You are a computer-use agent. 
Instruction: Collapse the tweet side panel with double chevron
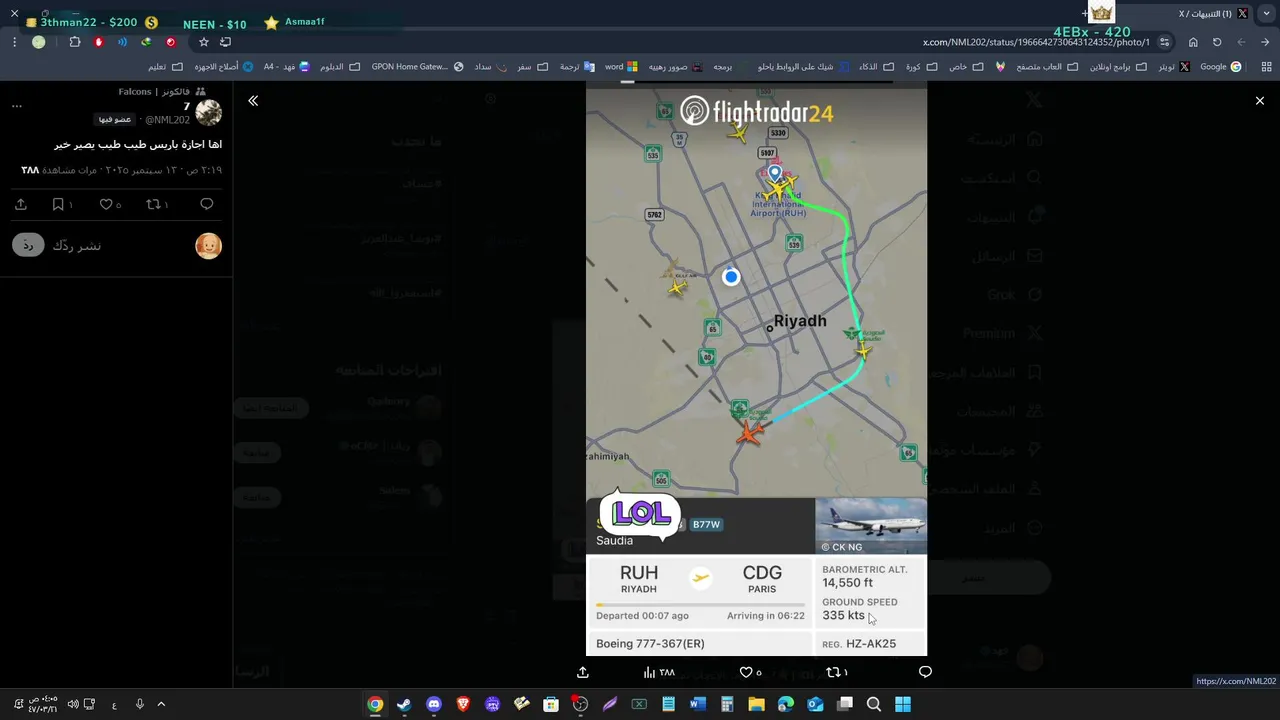tap(253, 101)
